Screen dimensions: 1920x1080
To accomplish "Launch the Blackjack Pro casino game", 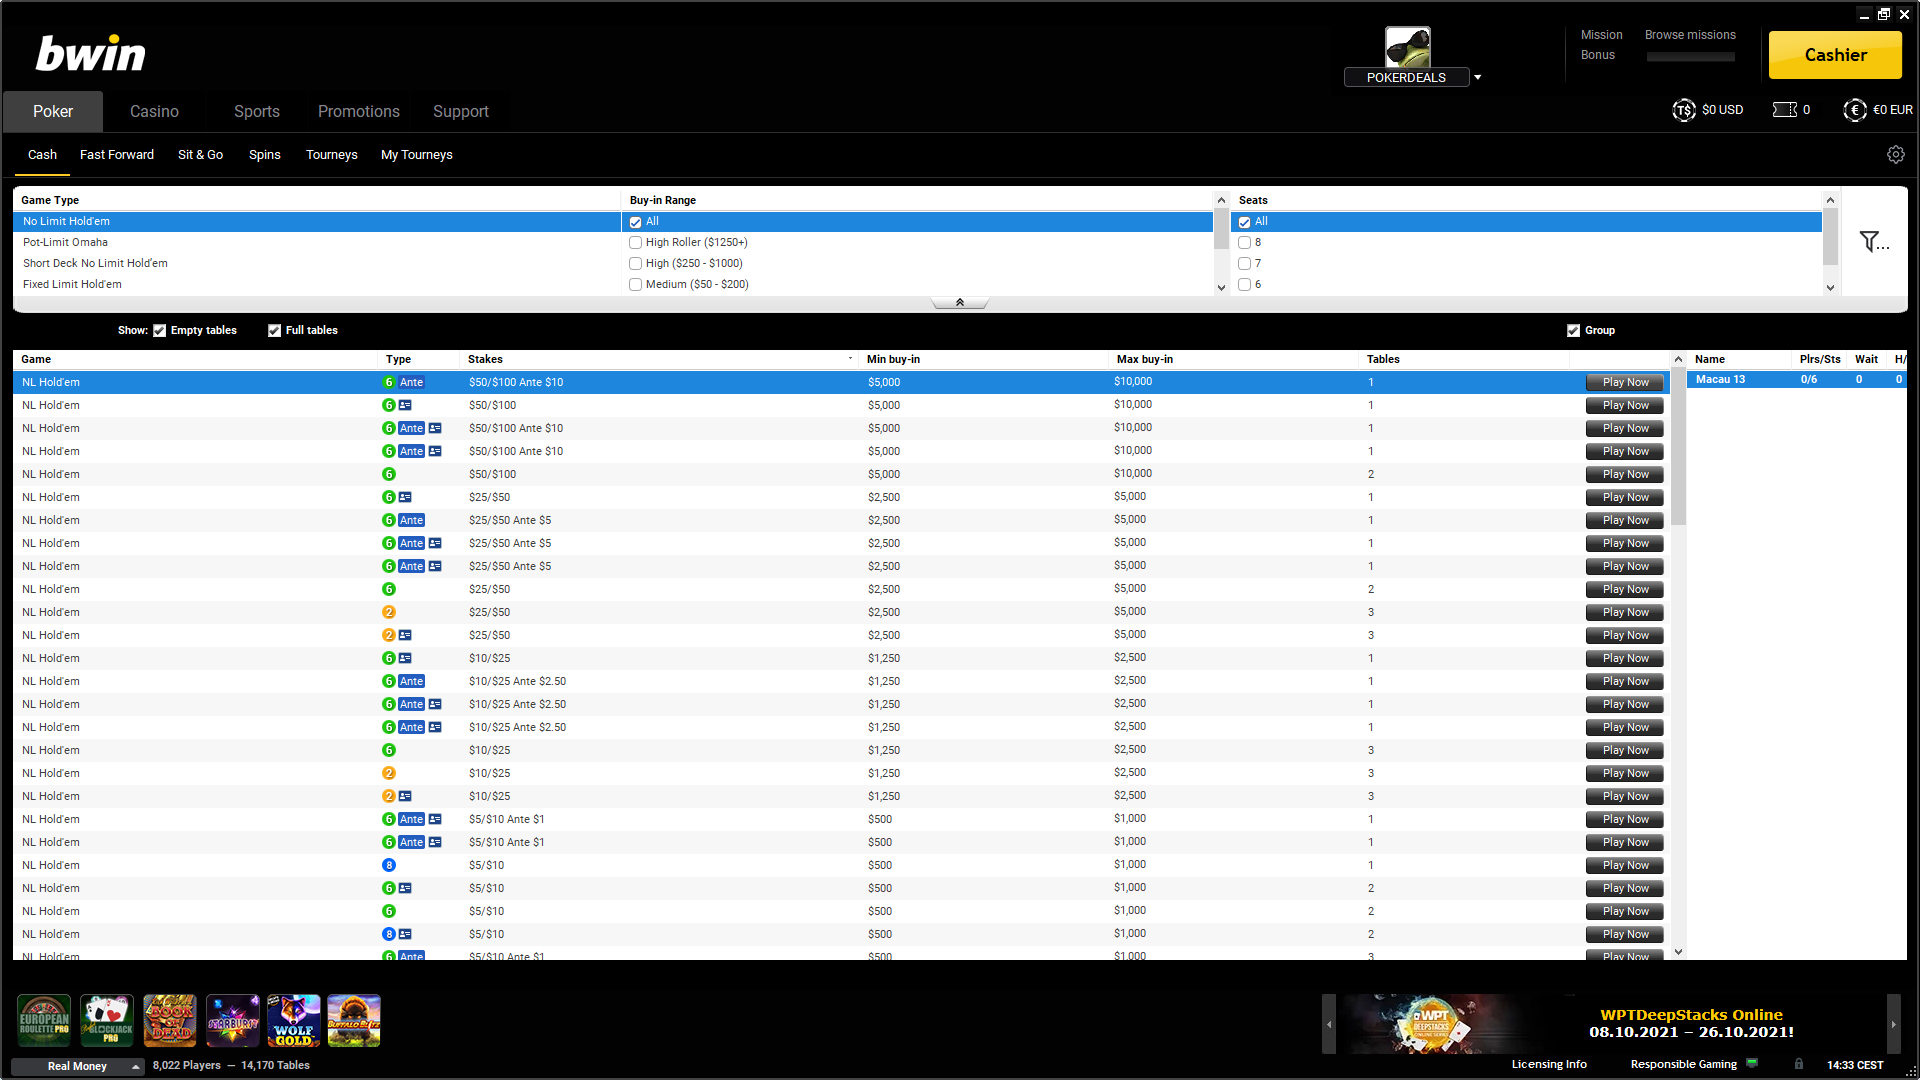I will tap(107, 1020).
